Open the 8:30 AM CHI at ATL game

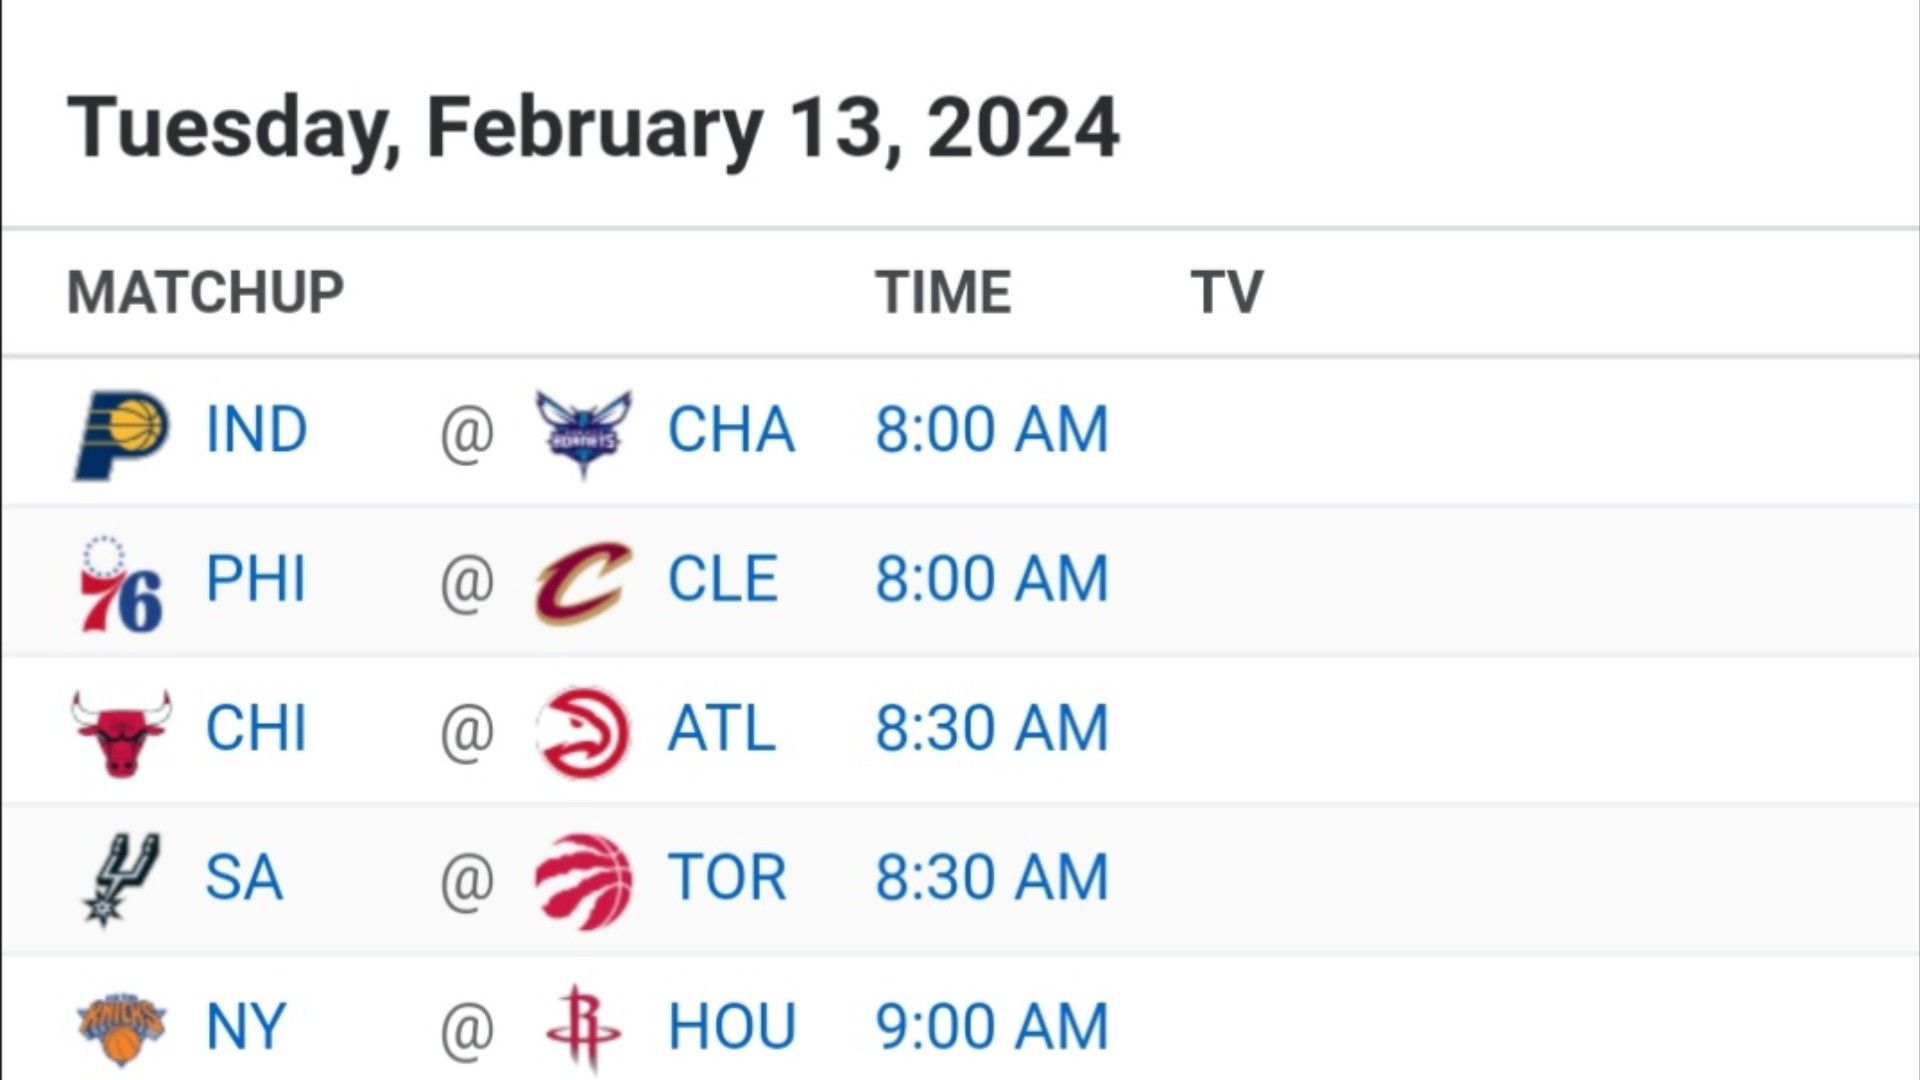coord(992,728)
